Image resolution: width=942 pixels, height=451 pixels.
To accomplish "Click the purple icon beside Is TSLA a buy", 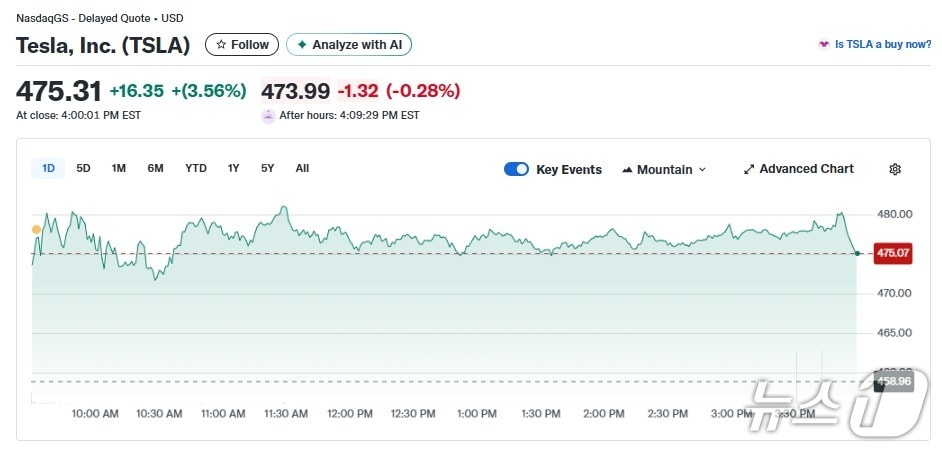I will (824, 45).
